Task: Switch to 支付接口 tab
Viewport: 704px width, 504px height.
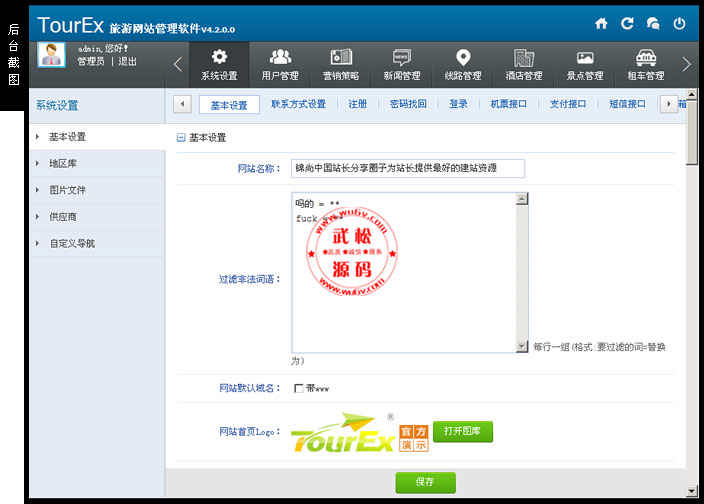Action: tap(568, 104)
